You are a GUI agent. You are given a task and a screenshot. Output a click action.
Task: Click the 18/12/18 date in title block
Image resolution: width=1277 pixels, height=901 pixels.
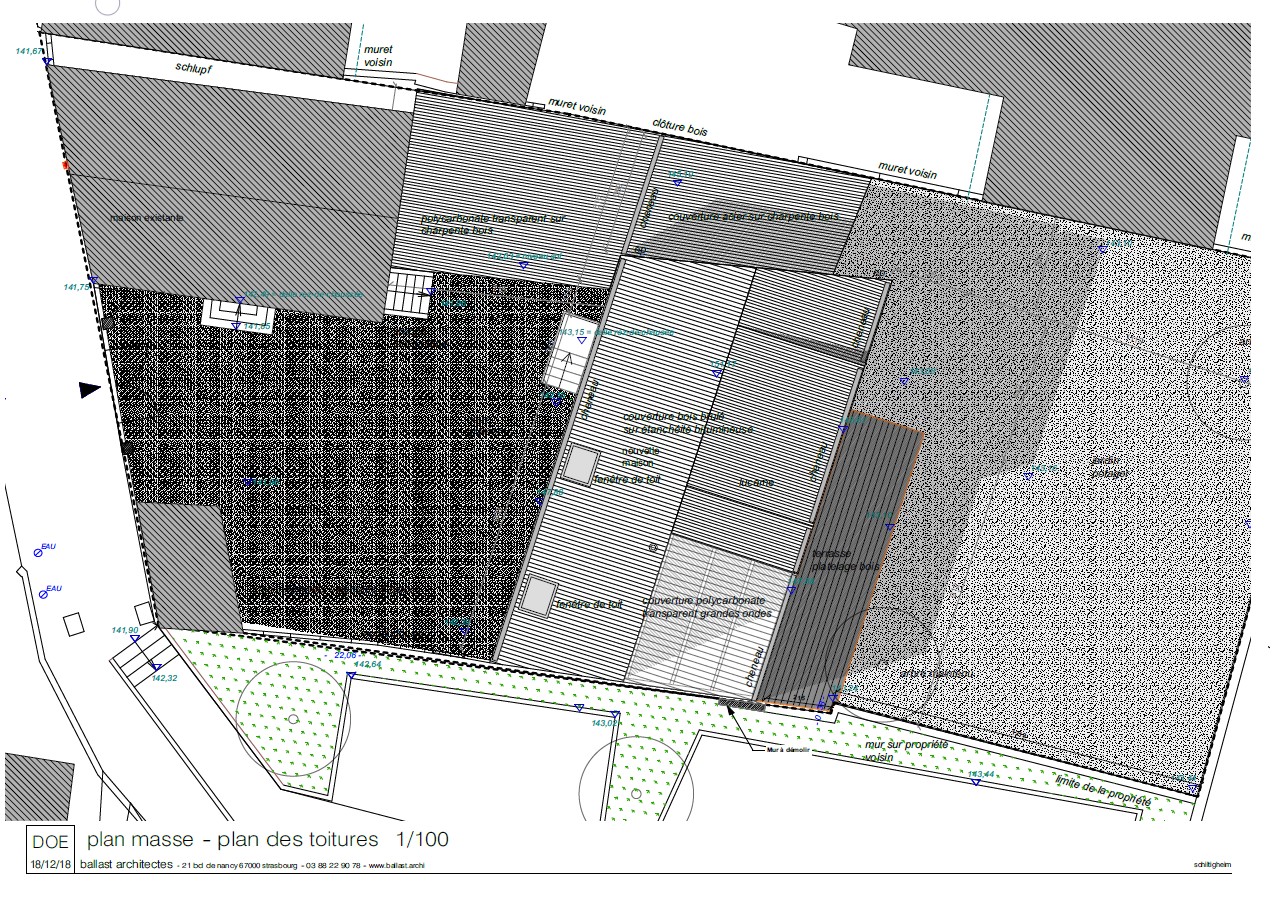pyautogui.click(x=50, y=864)
